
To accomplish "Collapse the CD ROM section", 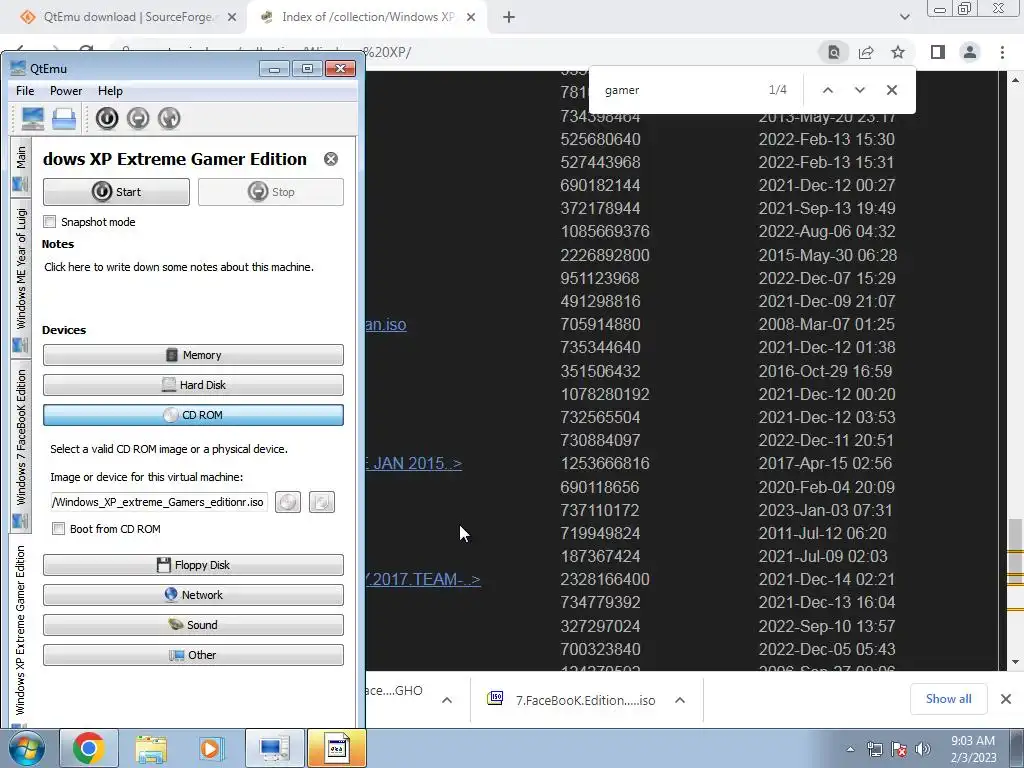I will pyautogui.click(x=193, y=415).
